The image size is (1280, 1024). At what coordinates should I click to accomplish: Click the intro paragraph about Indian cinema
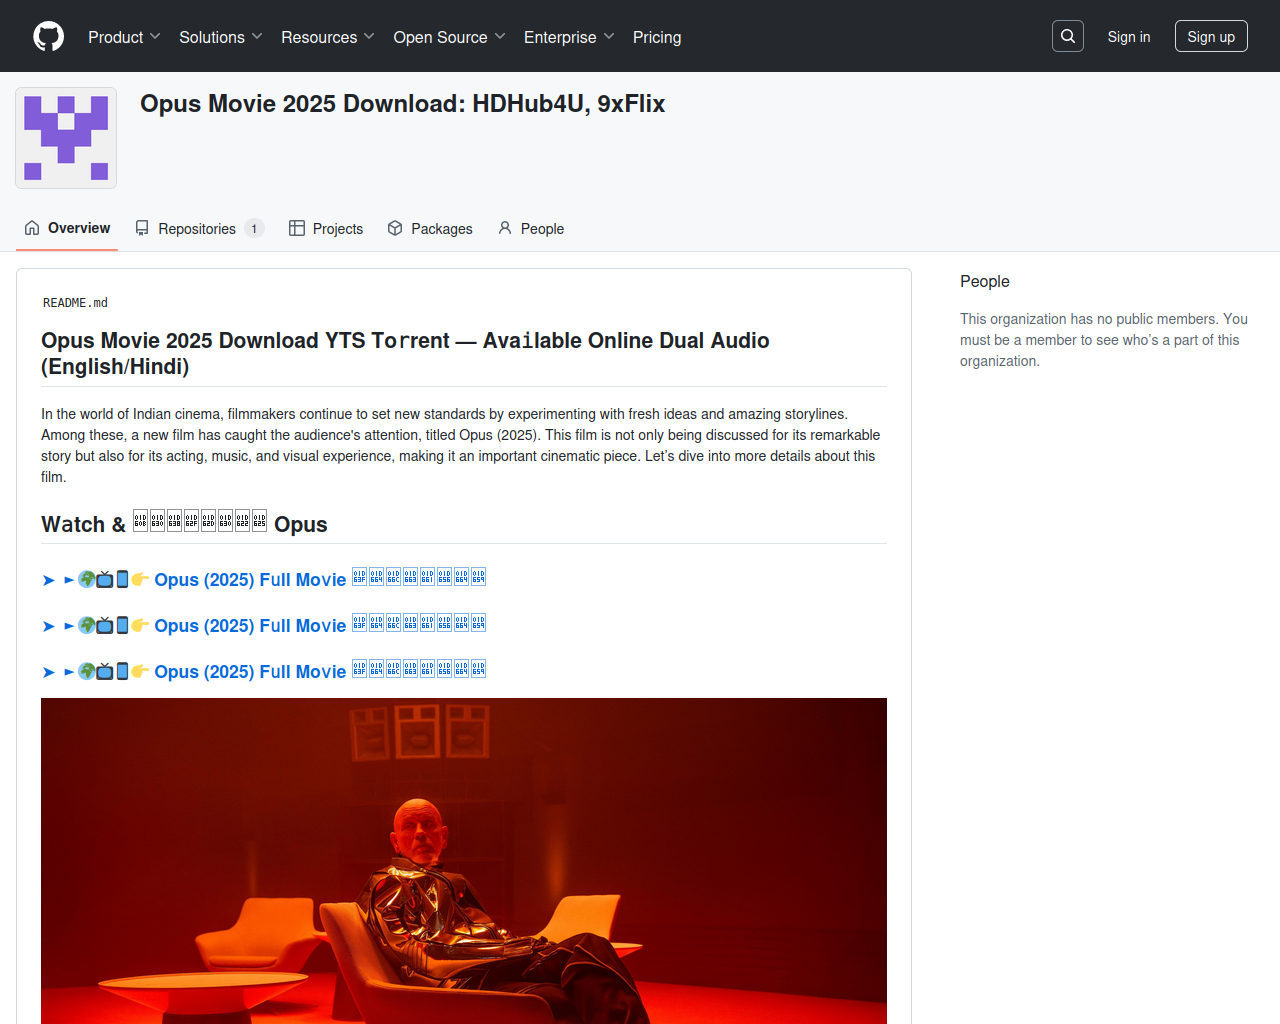[x=461, y=445]
